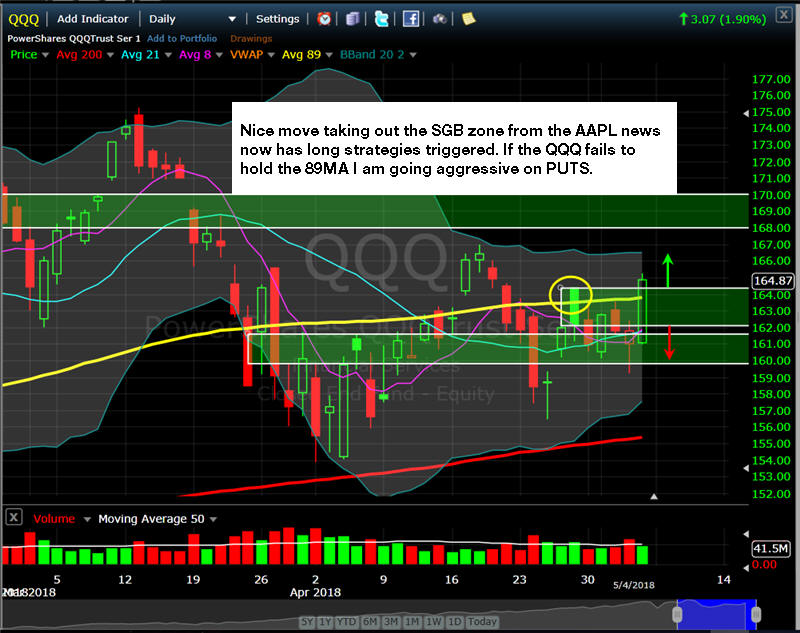Open the yellow sticky note icon
Image resolution: width=800 pixels, height=633 pixels.
[468, 19]
